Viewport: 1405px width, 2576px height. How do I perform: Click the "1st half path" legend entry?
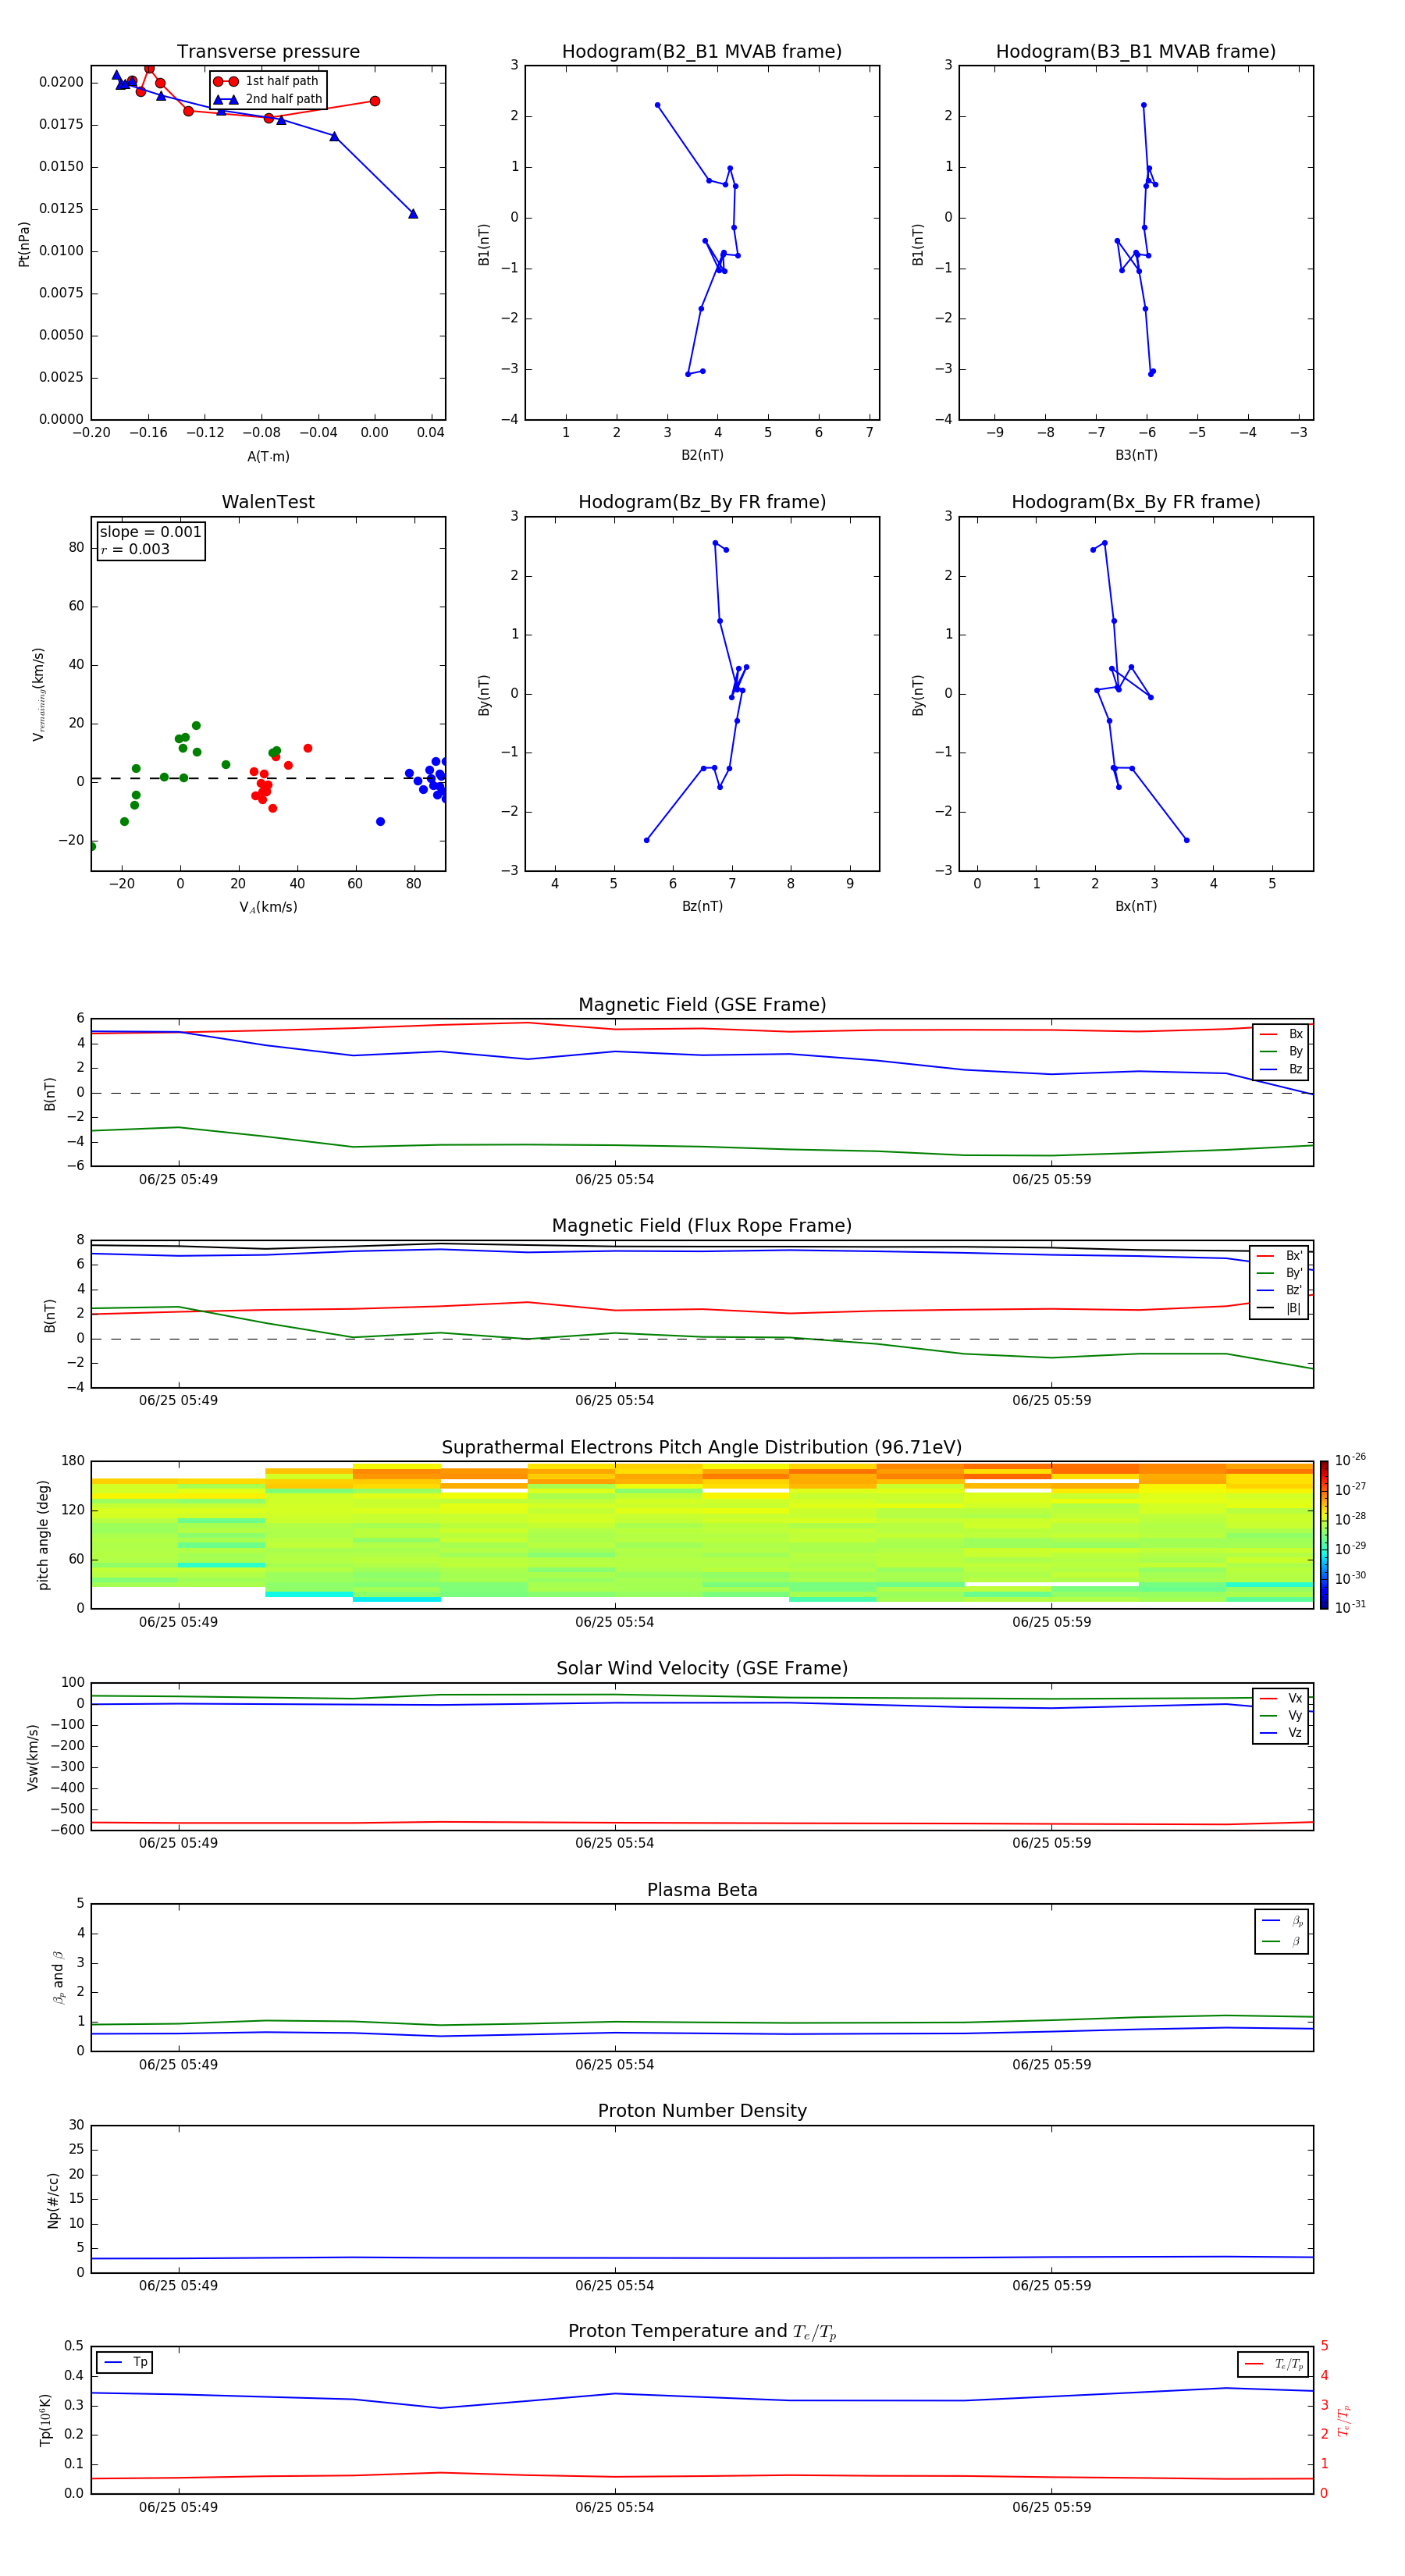(268, 81)
